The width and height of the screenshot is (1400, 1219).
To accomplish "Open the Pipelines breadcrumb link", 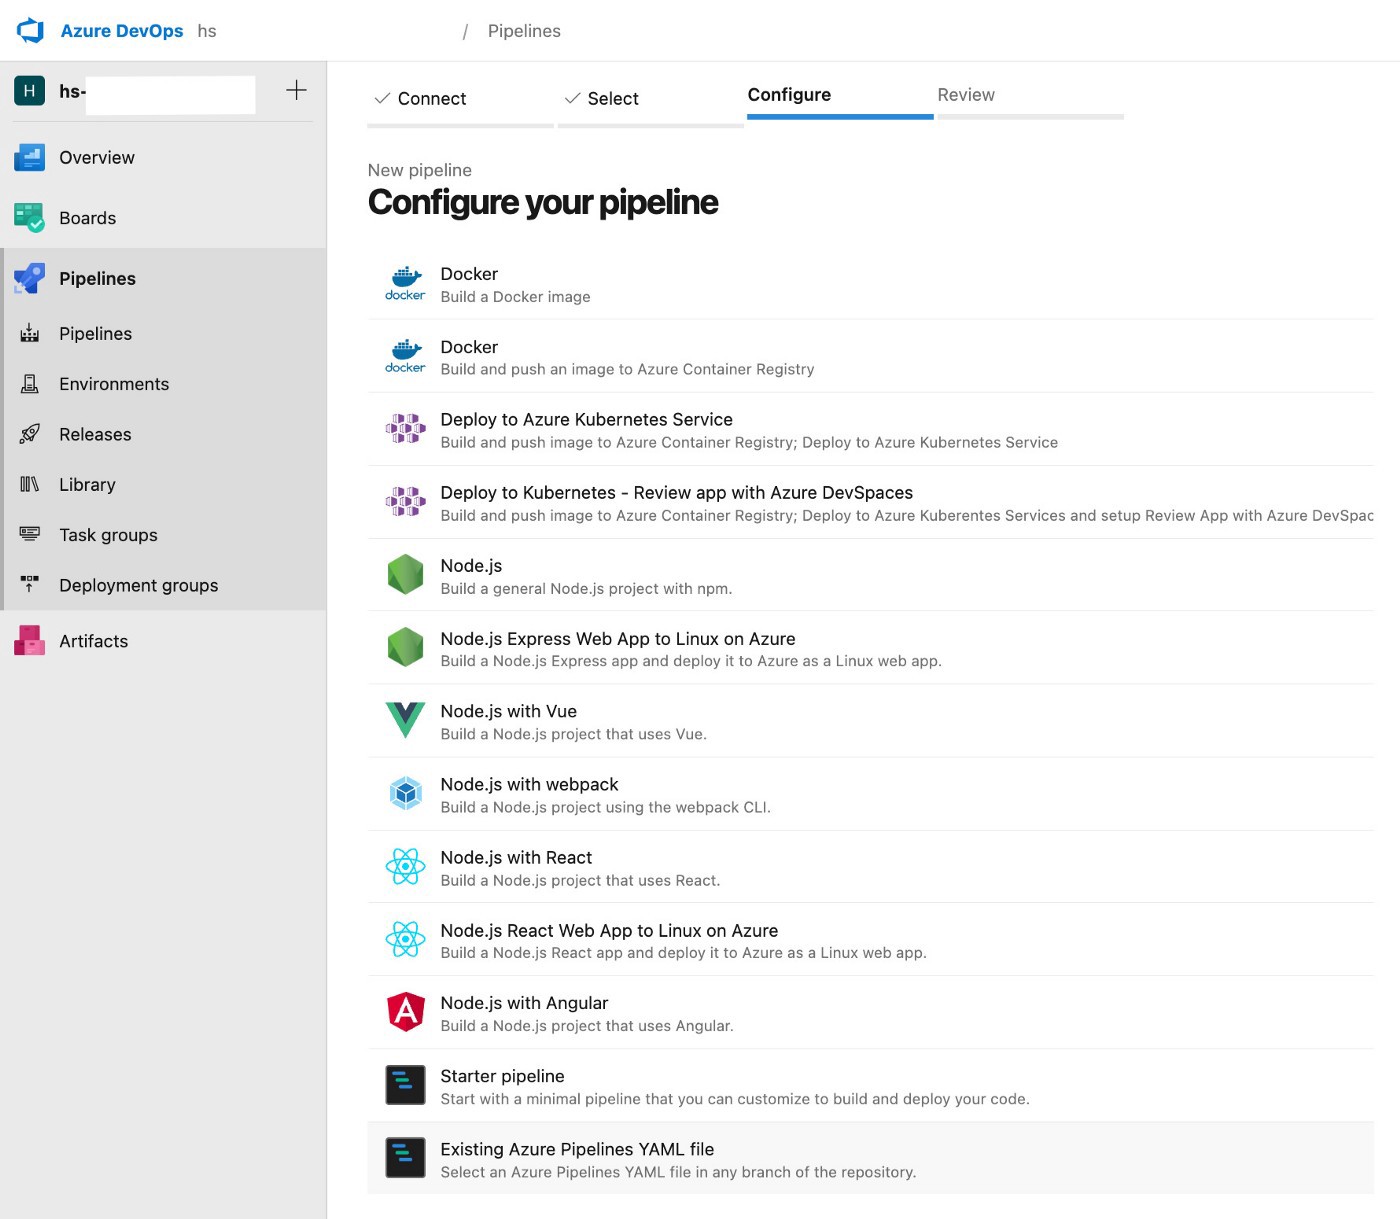I will tap(524, 31).
